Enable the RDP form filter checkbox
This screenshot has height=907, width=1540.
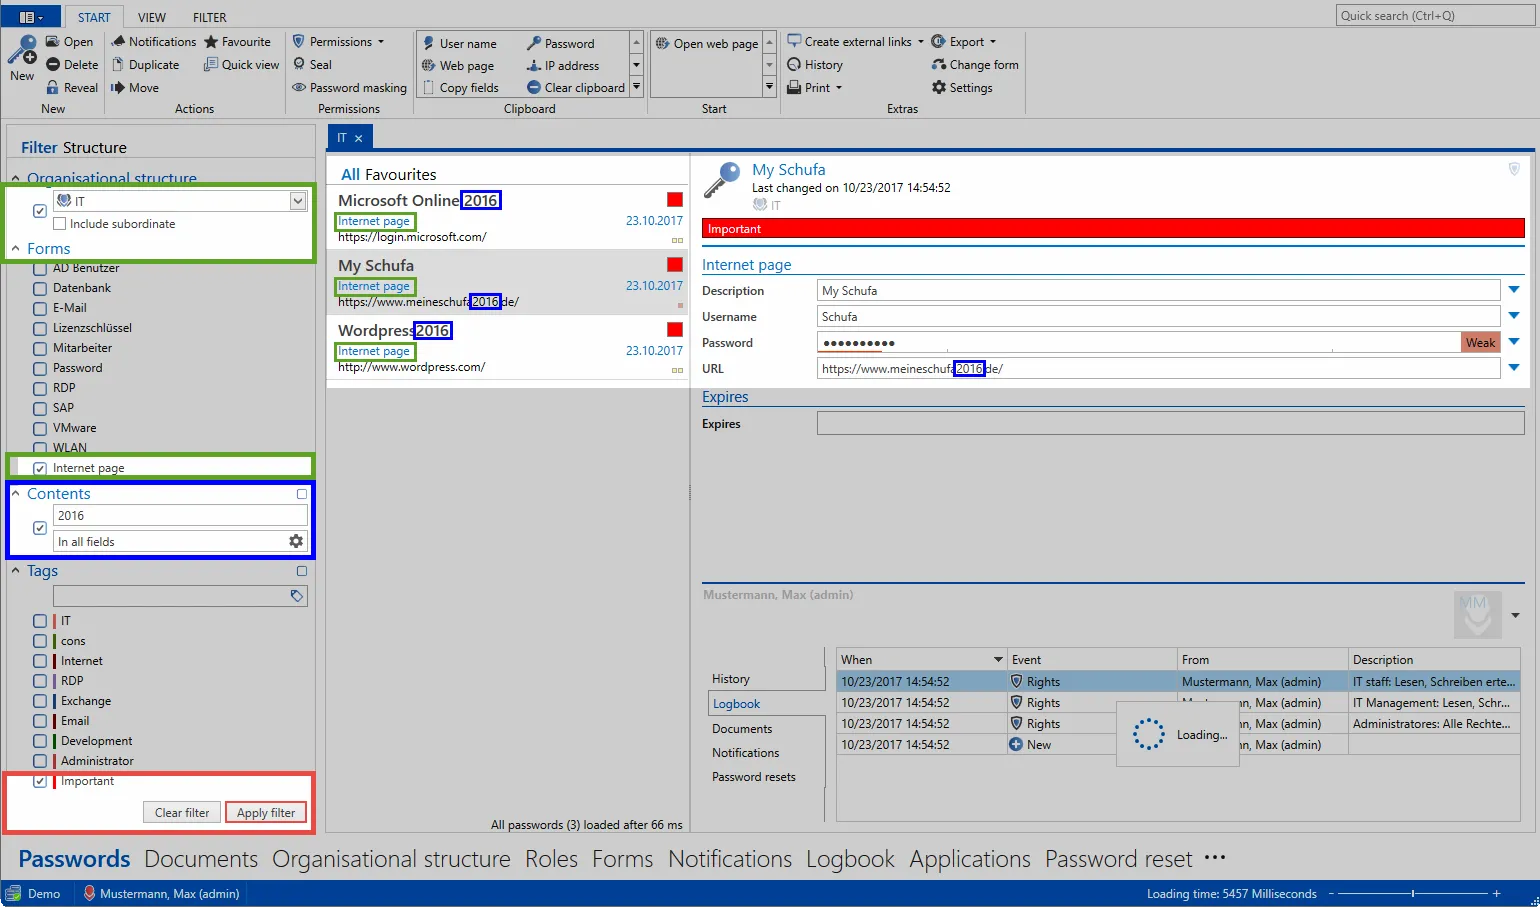[x=42, y=388]
